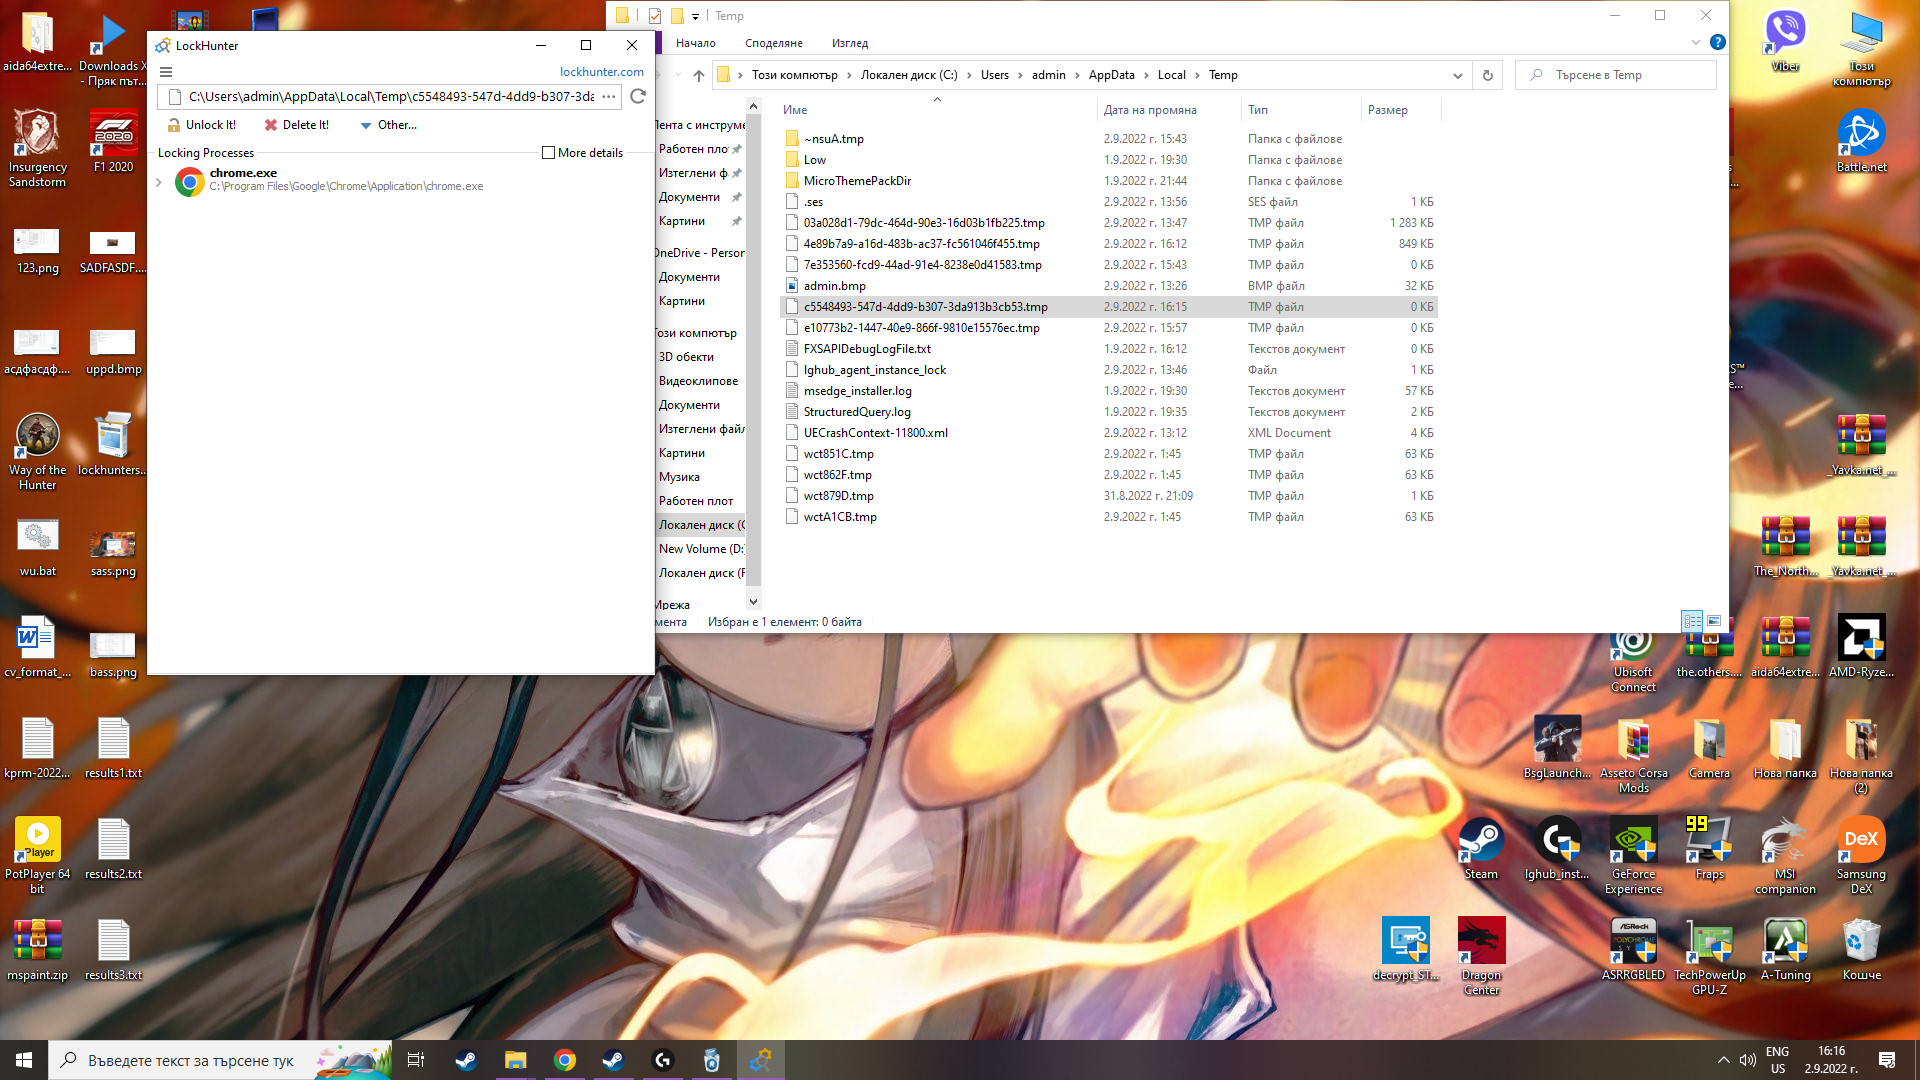Image resolution: width=1920 pixels, height=1080 pixels.
Task: Enable the More details checkbox
Action: (548, 153)
